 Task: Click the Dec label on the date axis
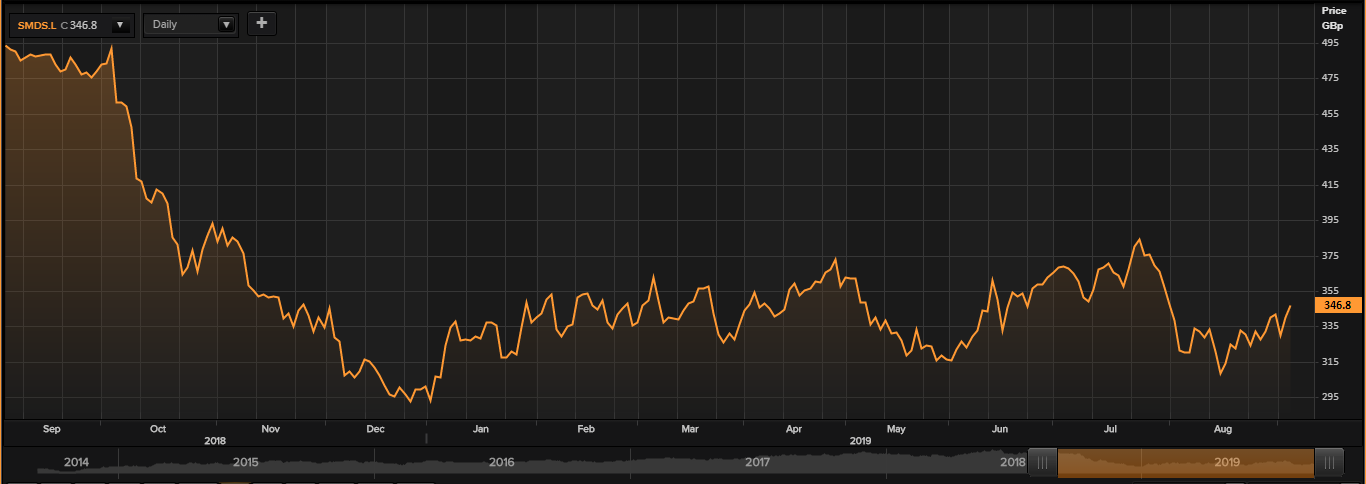tap(375, 429)
